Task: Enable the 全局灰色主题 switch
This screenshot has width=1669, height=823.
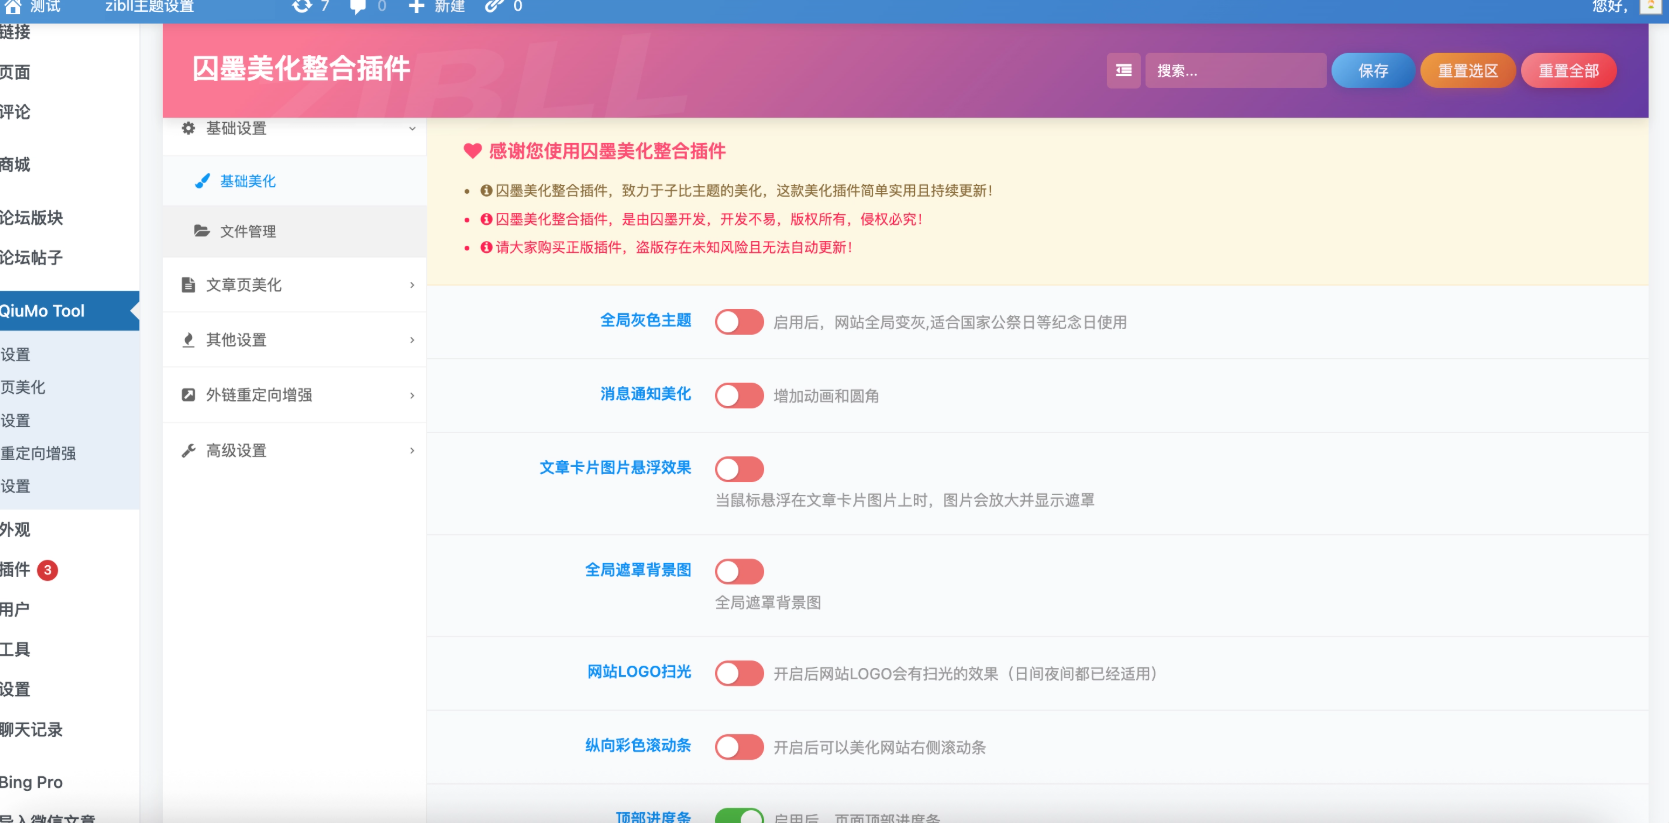Action: pos(739,322)
